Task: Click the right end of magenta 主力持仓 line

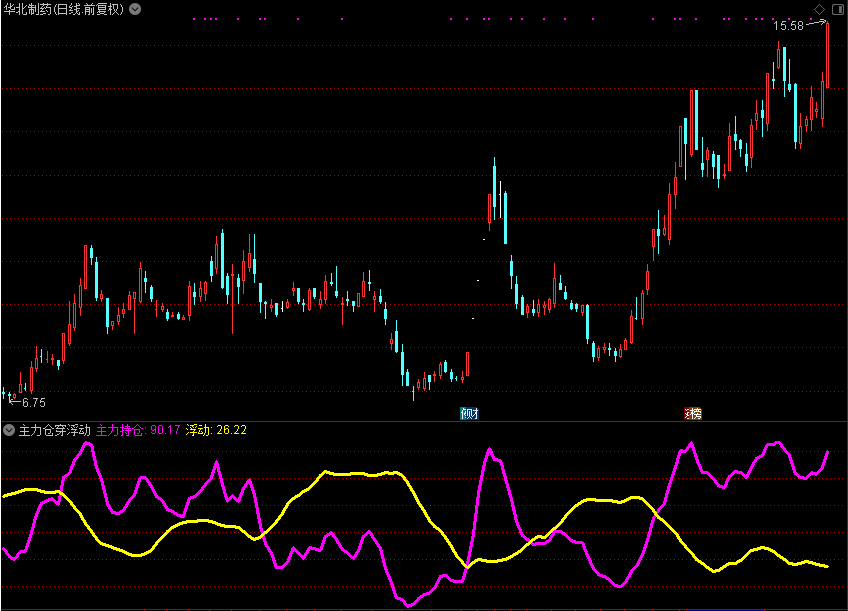Action: tap(828, 452)
